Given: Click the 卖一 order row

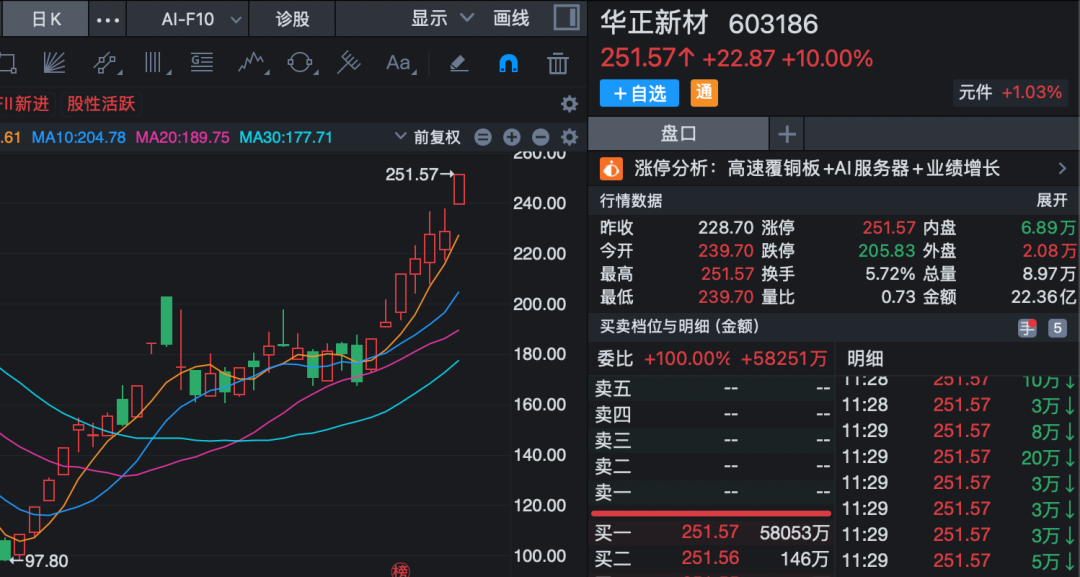Looking at the screenshot, I should click(712, 492).
